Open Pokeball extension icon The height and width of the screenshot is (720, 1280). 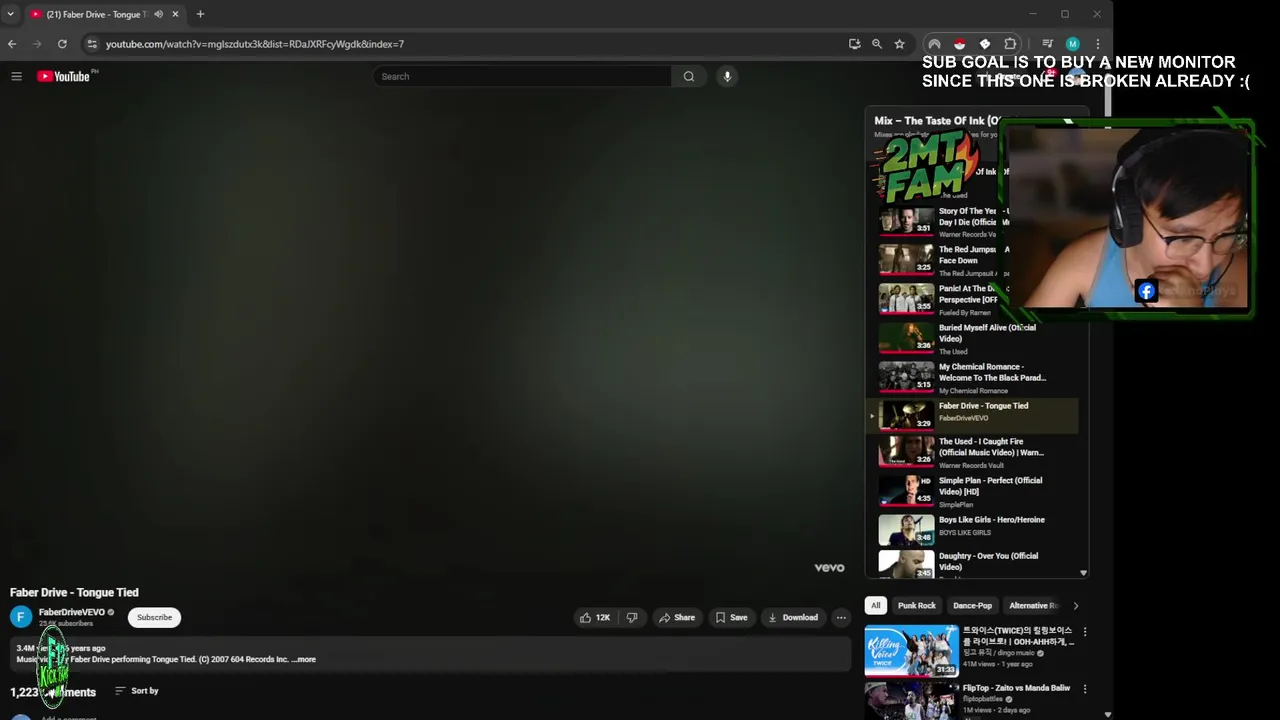pyautogui.click(x=959, y=44)
